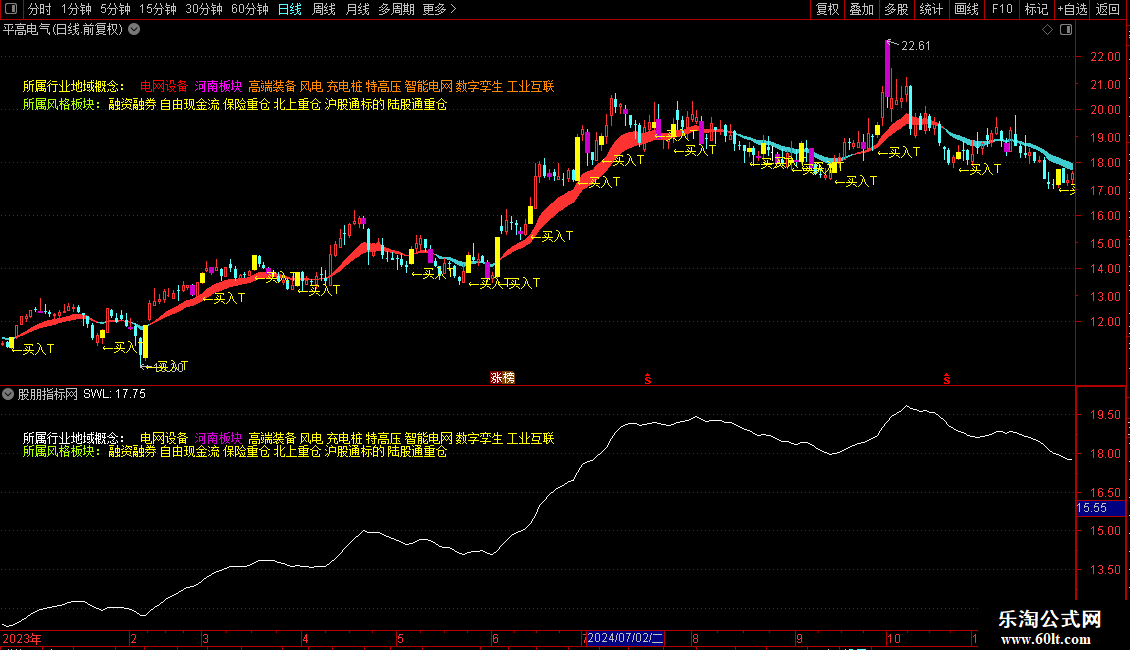Click the 电网设备 industry tag in main chart
Viewport: 1130px width, 650px height.
pos(164,86)
